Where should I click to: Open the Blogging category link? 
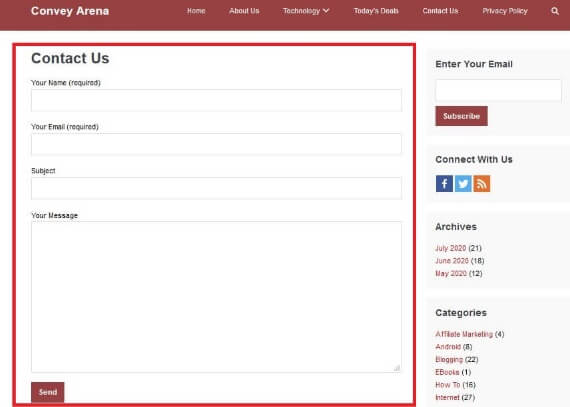tap(449, 360)
